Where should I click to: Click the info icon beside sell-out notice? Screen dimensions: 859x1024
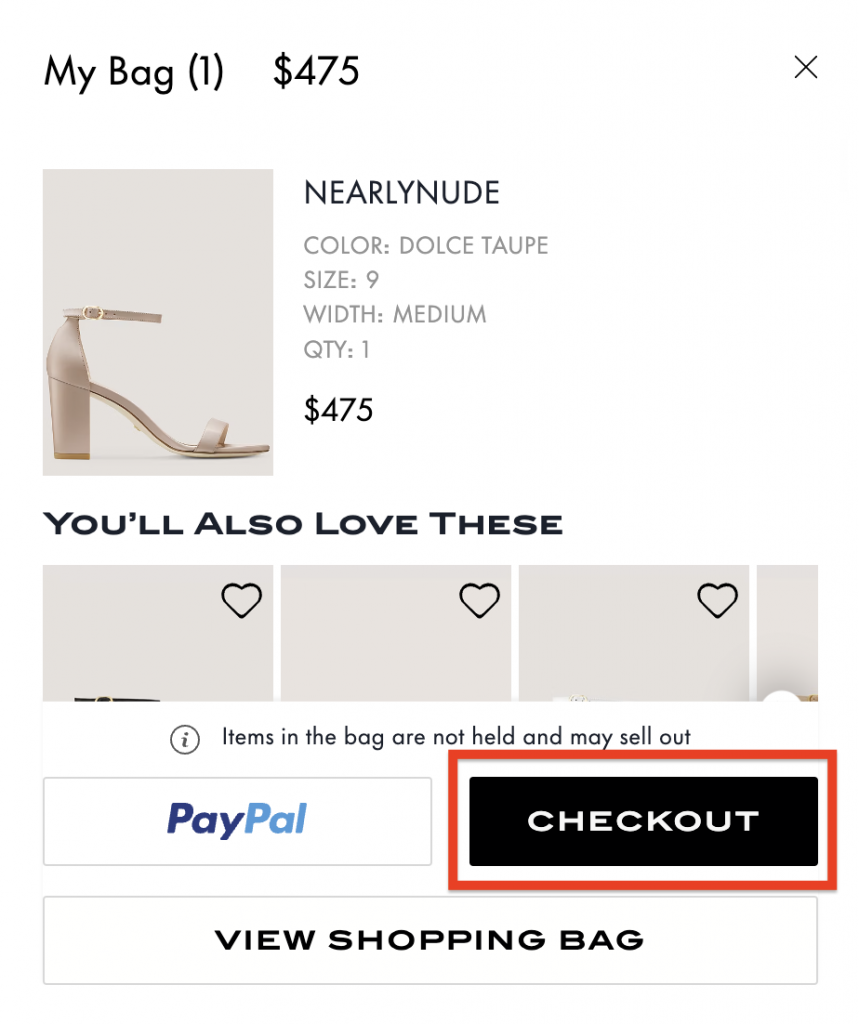[x=183, y=739]
